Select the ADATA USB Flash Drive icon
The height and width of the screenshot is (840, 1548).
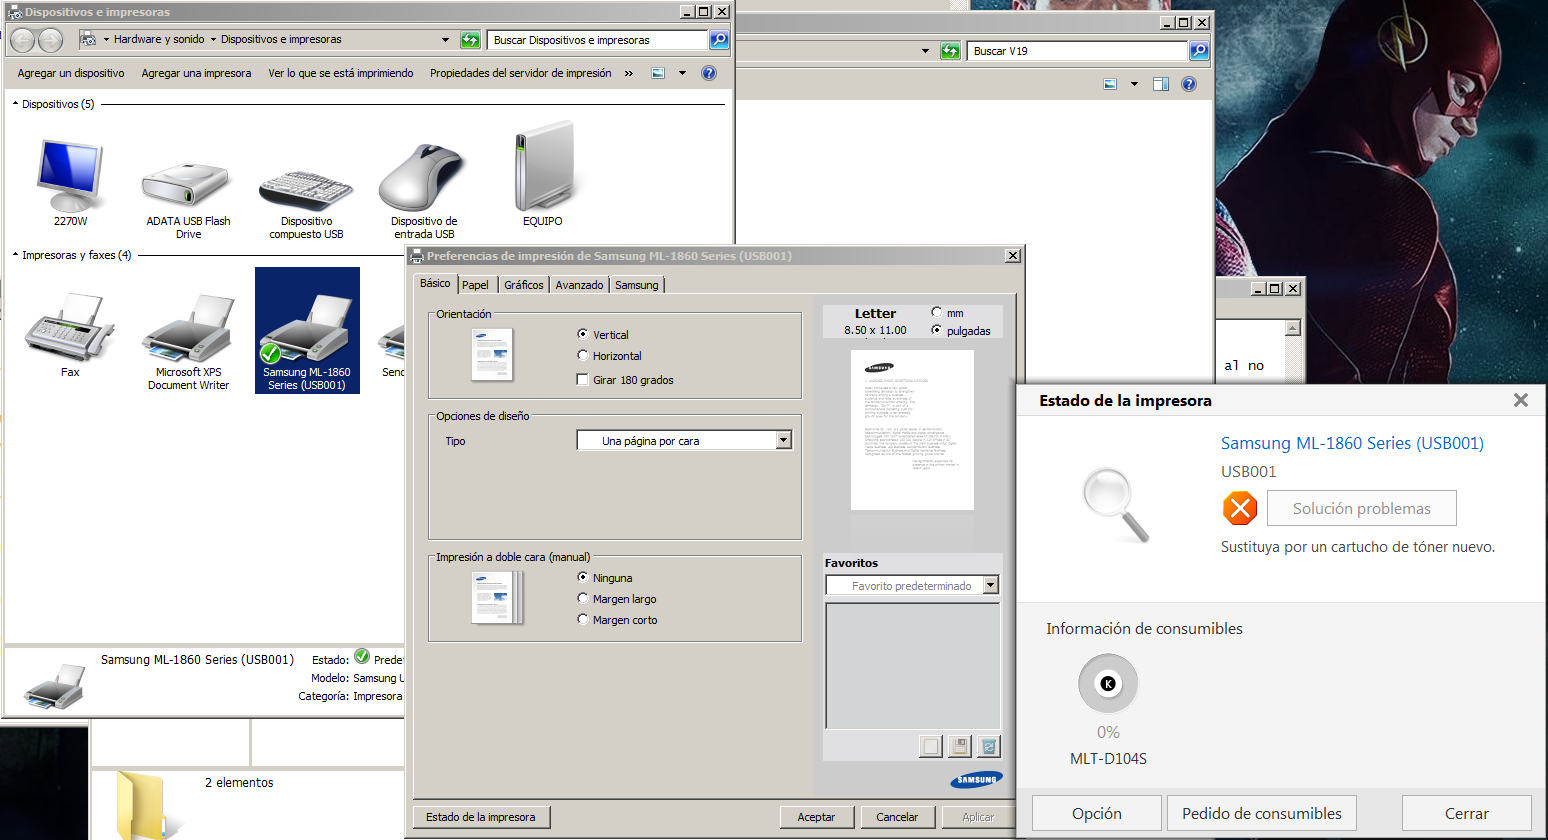tap(187, 186)
